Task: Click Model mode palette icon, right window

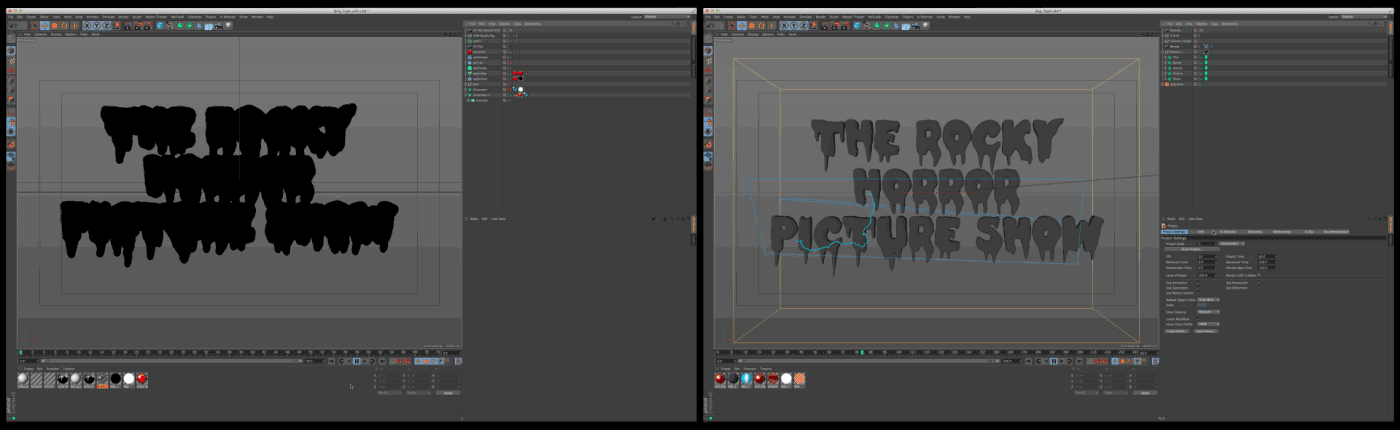Action: (x=708, y=50)
